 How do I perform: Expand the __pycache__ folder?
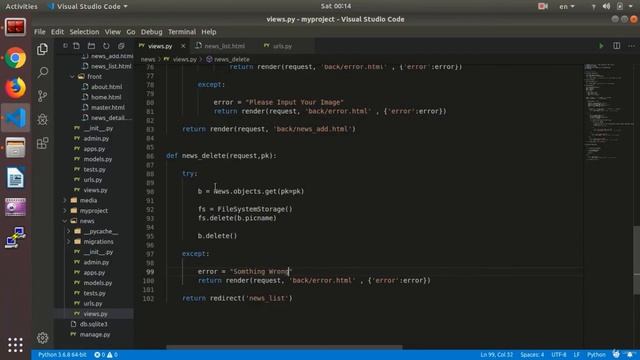[100, 231]
